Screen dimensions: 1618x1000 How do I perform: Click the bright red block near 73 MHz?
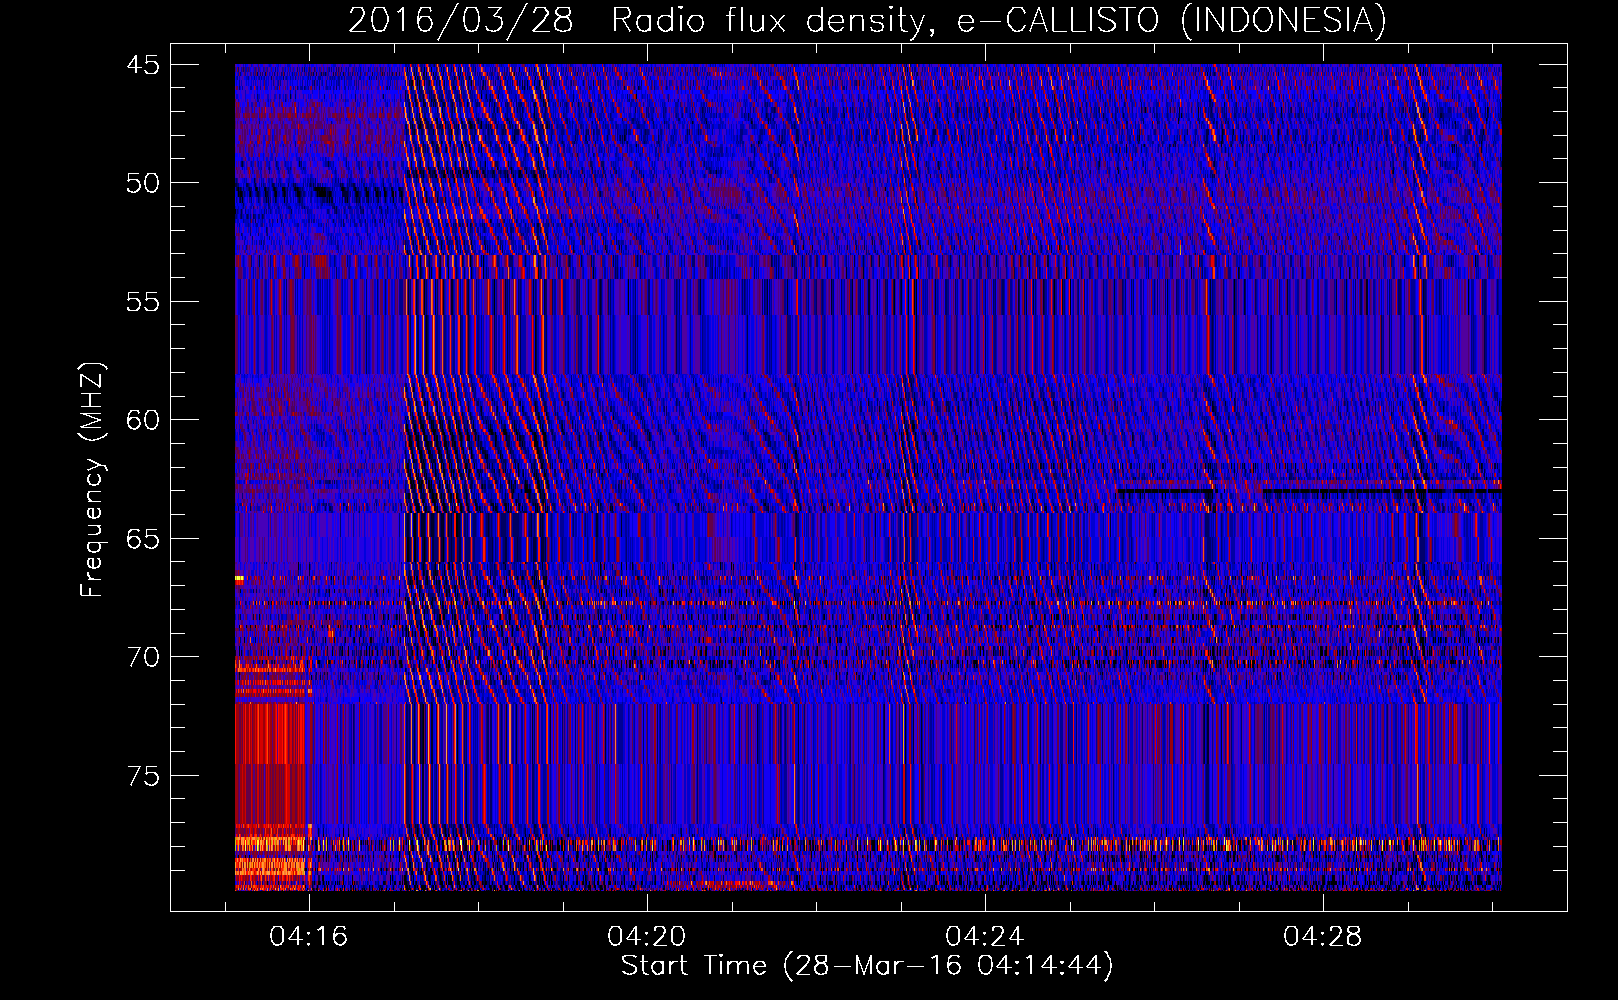[x=270, y=765]
